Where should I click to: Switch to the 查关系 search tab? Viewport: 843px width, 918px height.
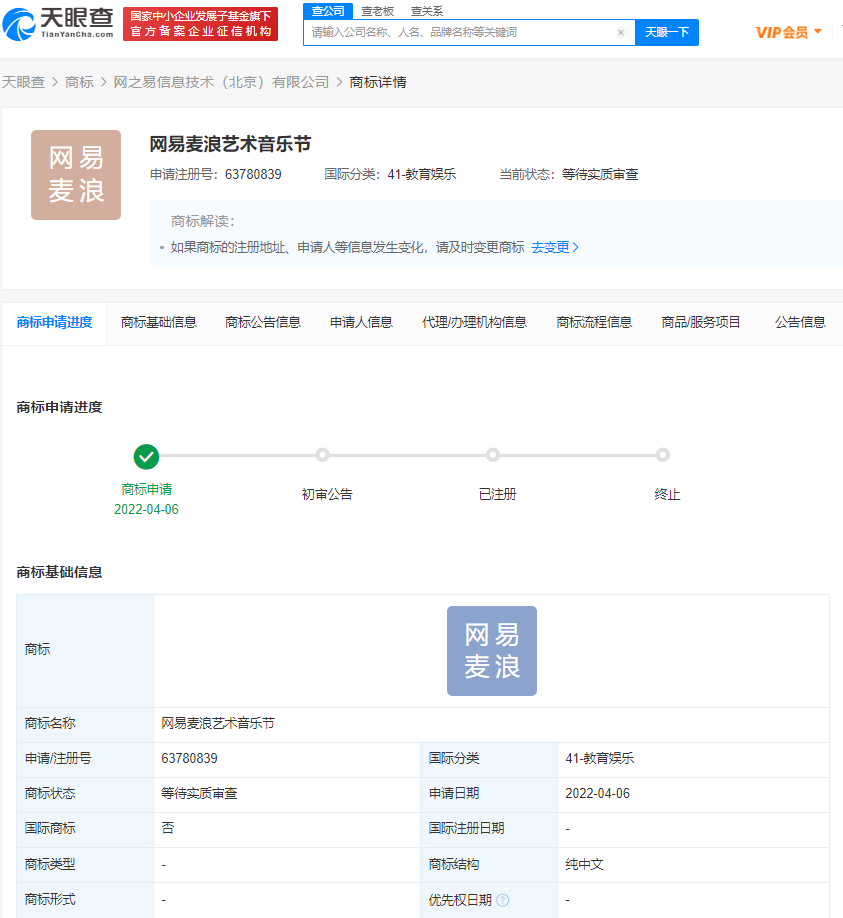click(427, 11)
